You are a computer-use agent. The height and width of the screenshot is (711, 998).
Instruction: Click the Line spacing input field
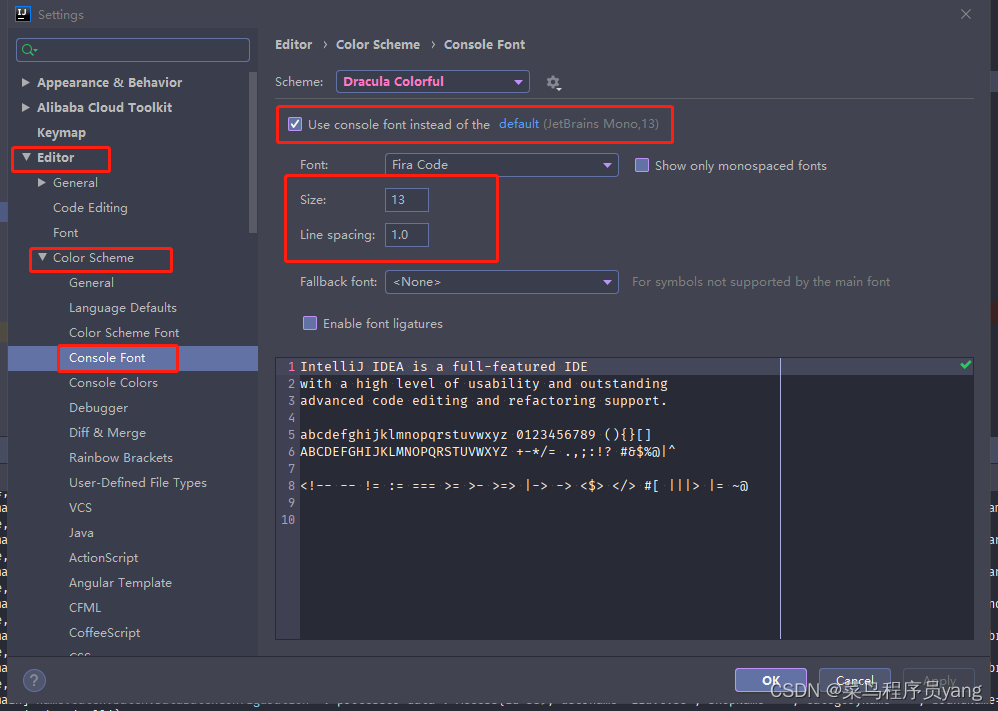pos(407,235)
